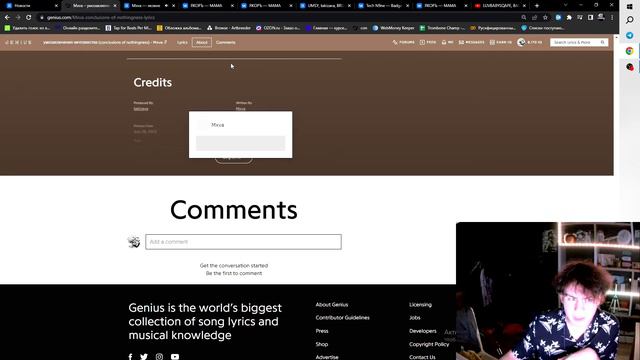
Task: Click the producer name under Produced By
Action: click(x=141, y=109)
